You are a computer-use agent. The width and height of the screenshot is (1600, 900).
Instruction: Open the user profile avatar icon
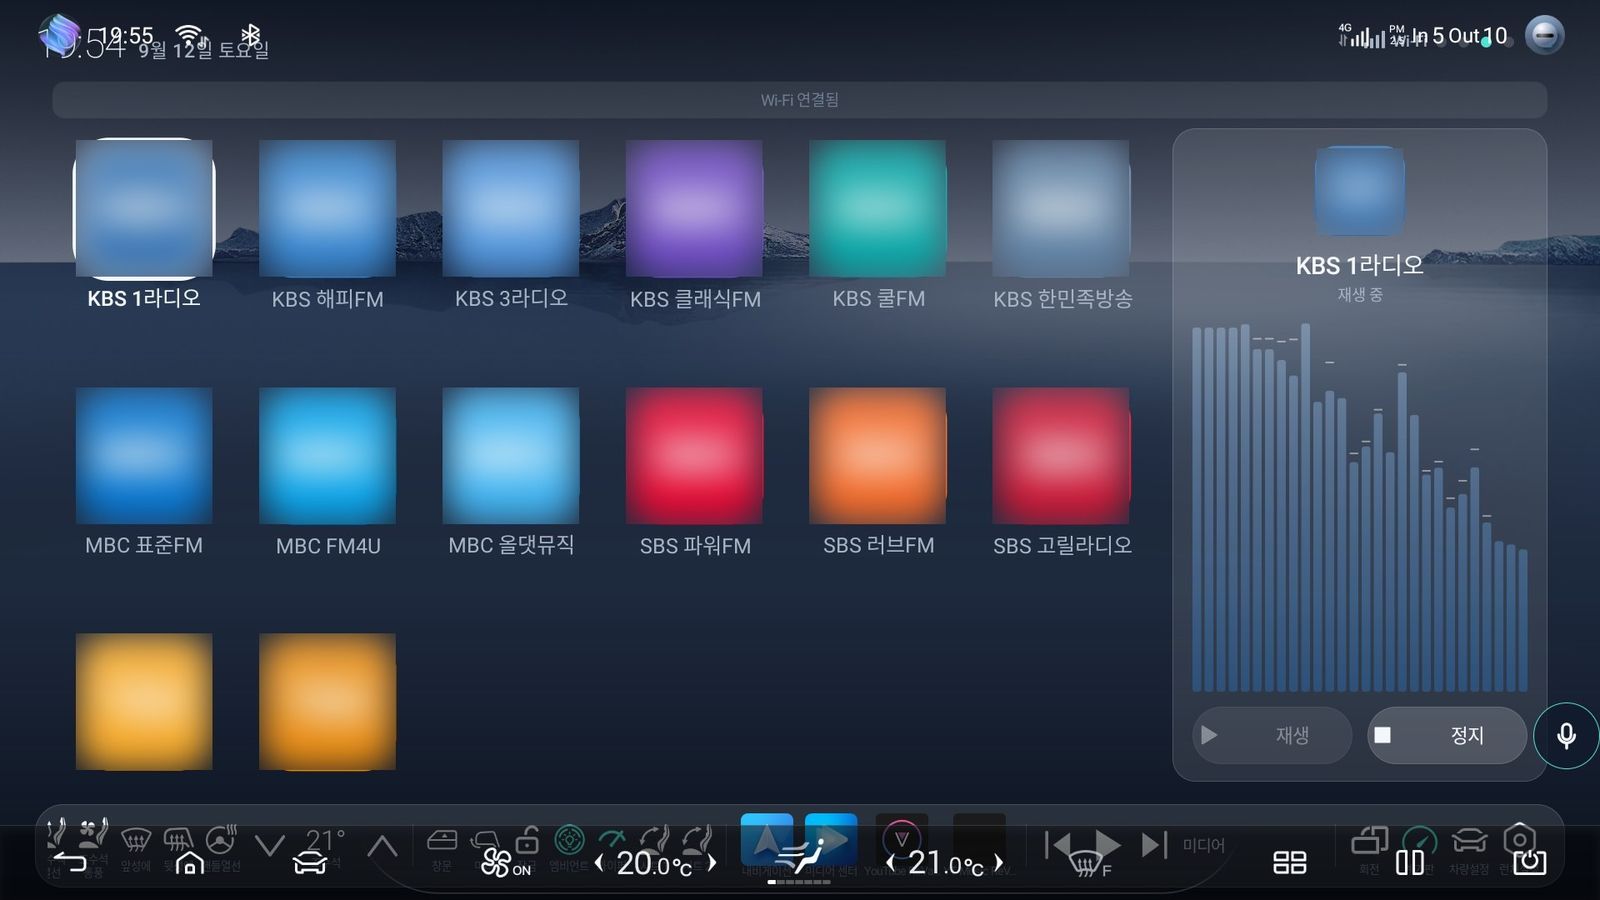[x=1544, y=35]
